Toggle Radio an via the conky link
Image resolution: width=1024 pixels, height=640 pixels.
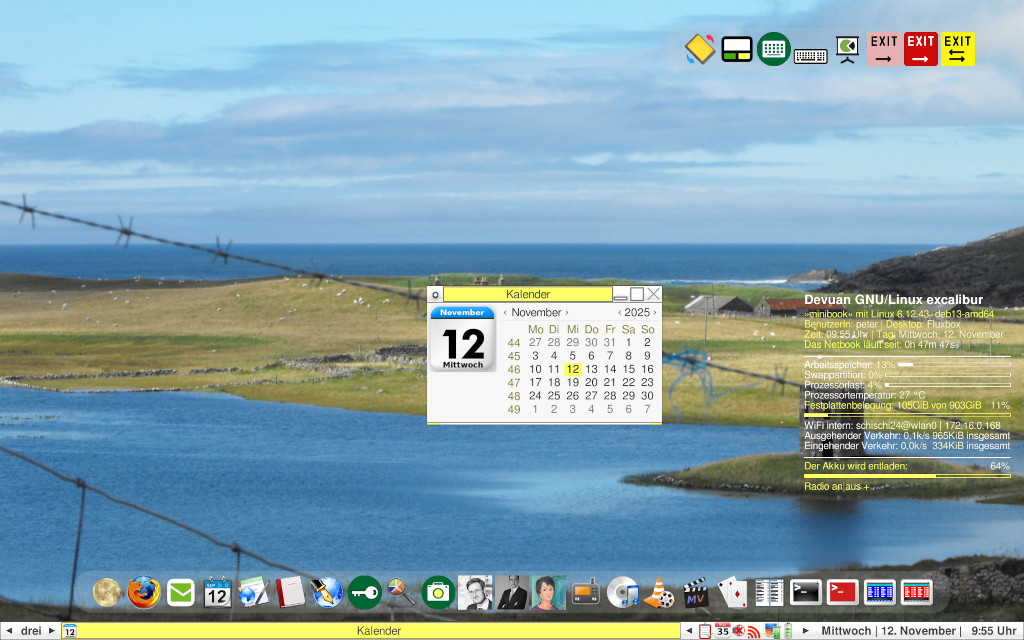822,487
